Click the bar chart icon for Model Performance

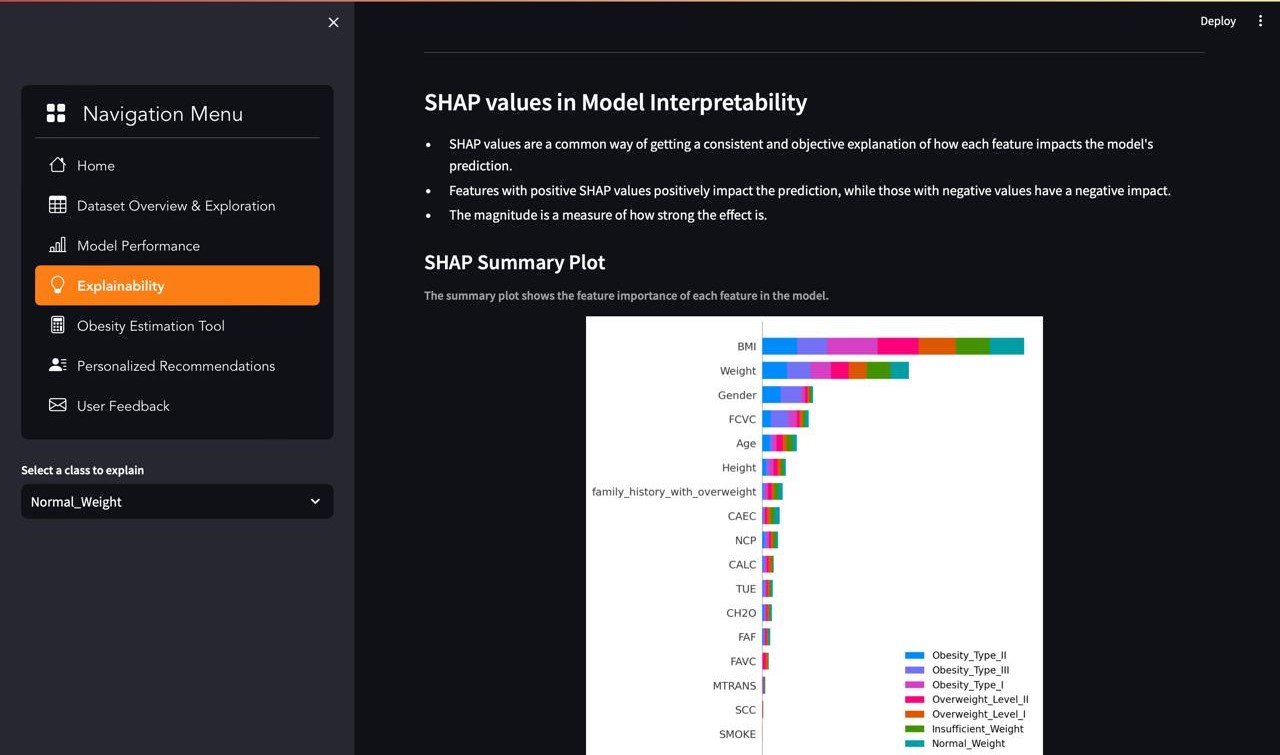click(x=58, y=245)
